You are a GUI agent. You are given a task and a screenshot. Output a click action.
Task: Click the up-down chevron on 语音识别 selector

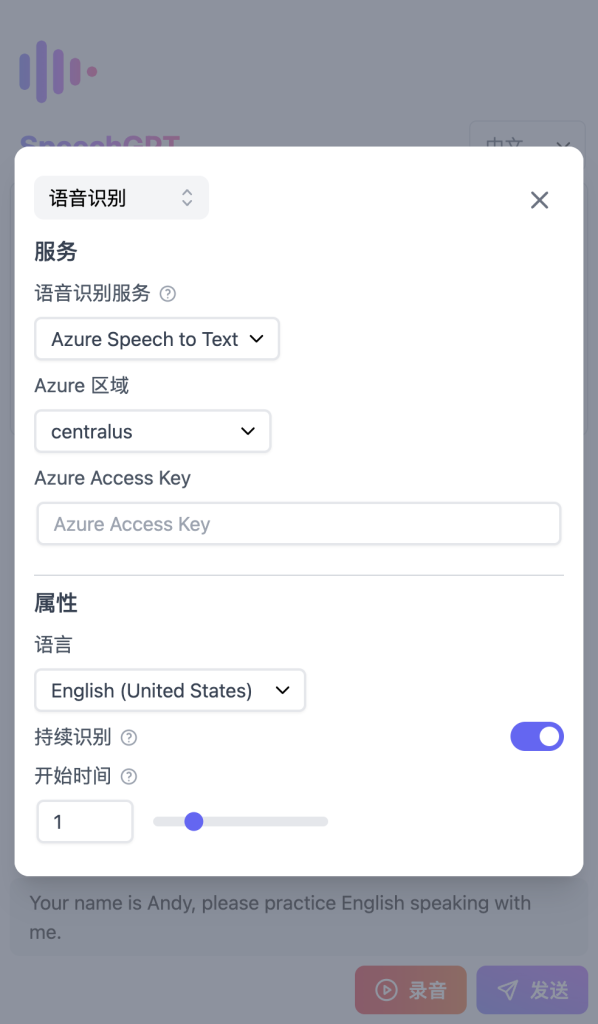click(x=188, y=198)
